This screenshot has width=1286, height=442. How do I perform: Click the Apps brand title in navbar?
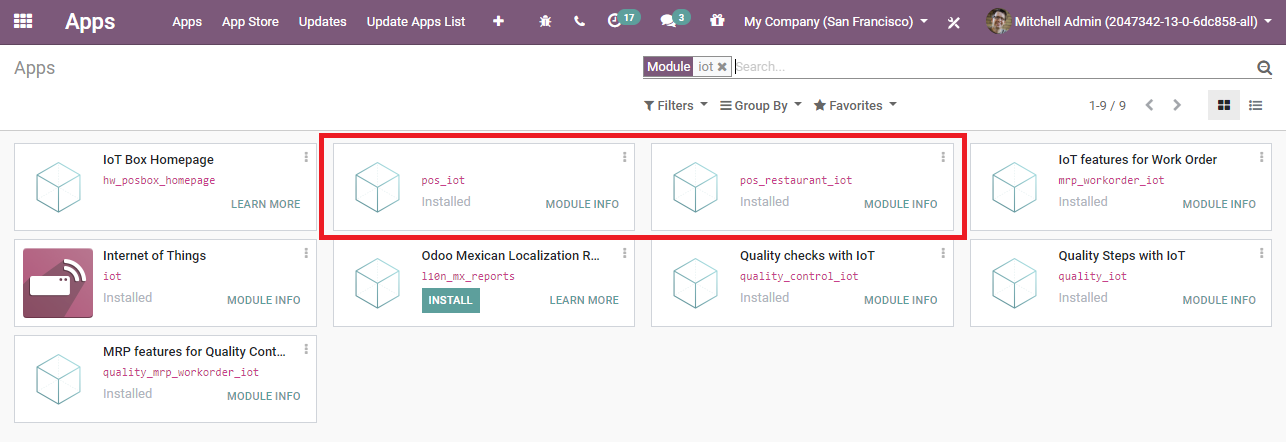pyautogui.click(x=90, y=21)
